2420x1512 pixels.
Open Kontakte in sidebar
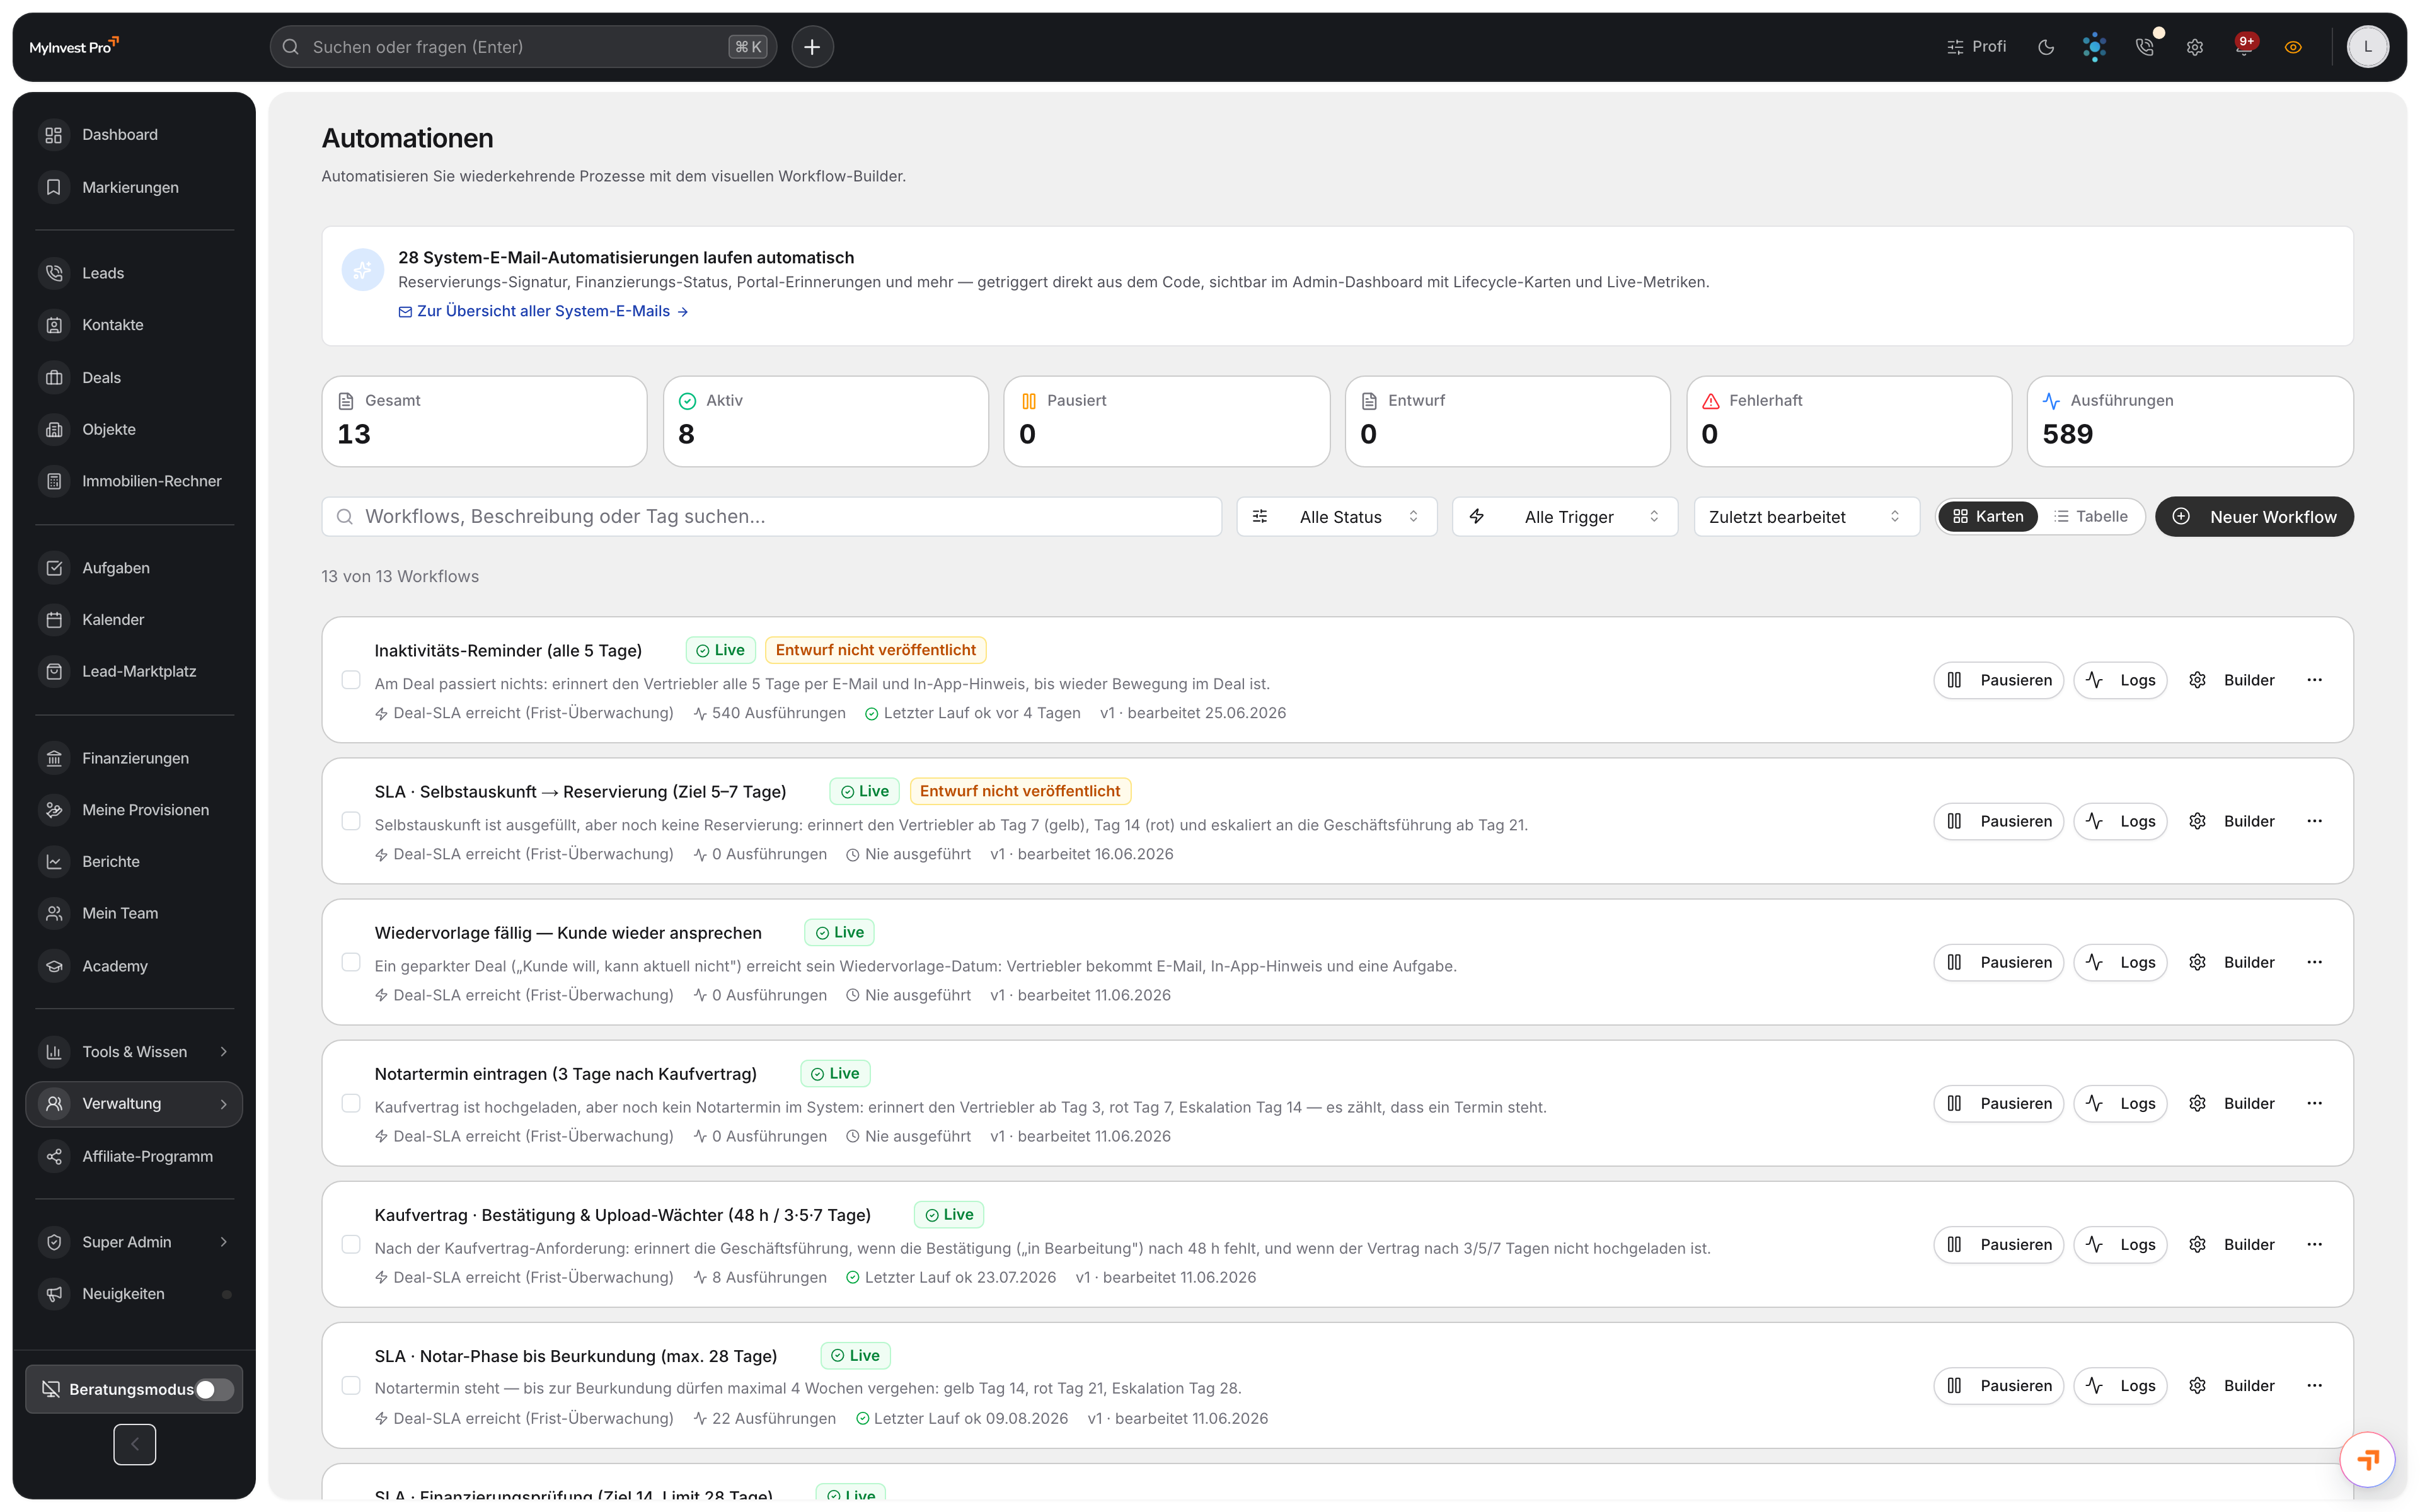pos(134,325)
